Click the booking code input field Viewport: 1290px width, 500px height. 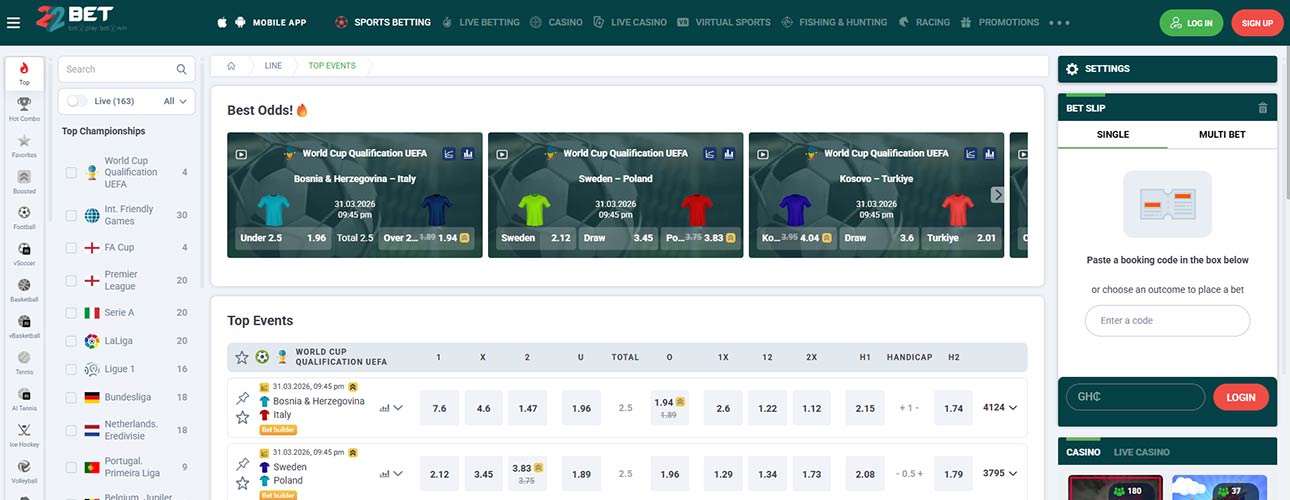1167,320
